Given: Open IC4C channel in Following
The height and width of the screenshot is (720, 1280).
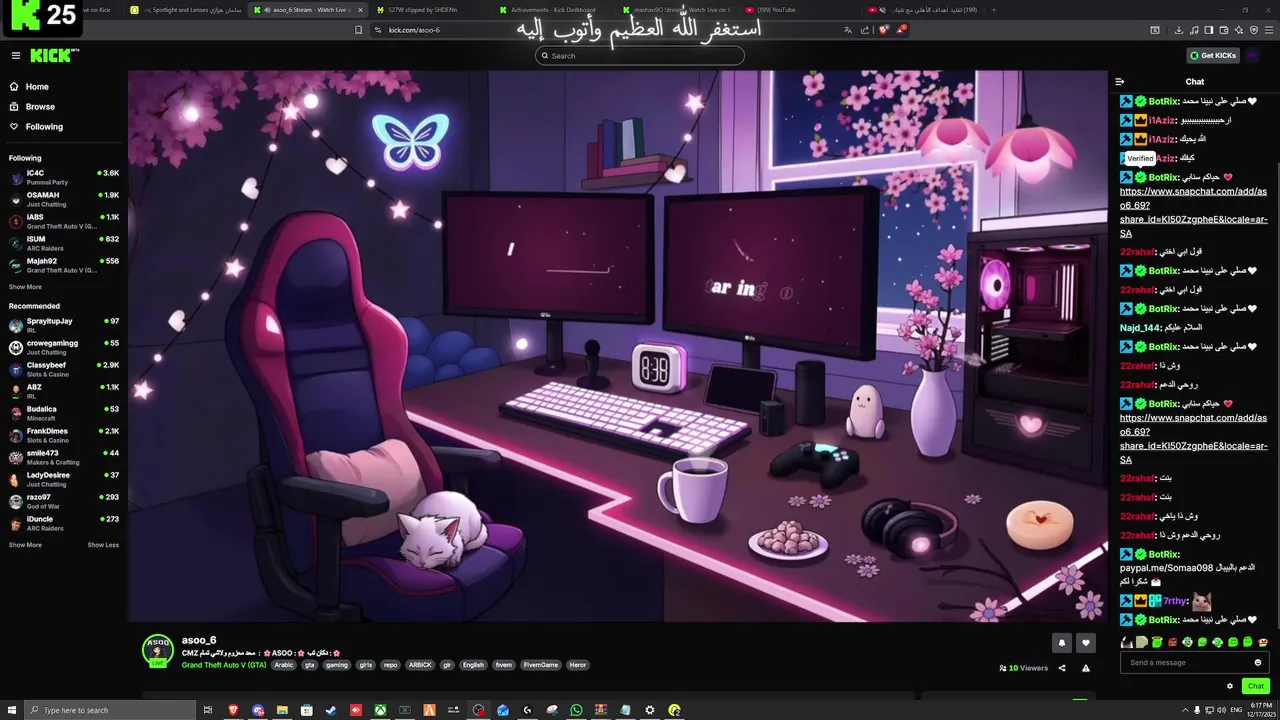Looking at the screenshot, I should [64, 177].
